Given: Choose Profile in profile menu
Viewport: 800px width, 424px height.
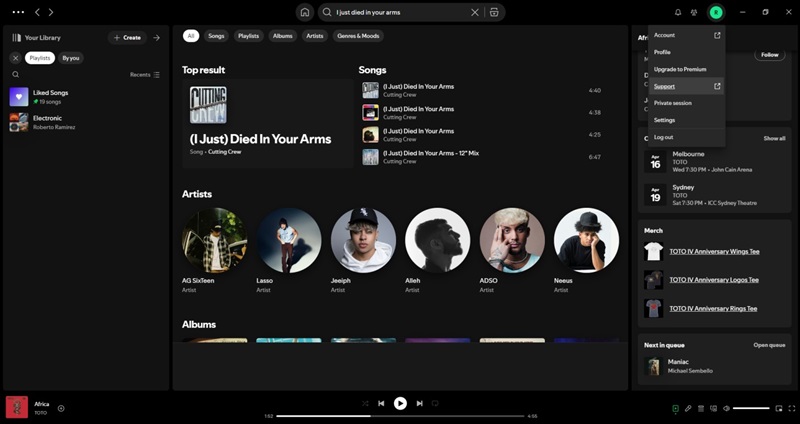Looking at the screenshot, I should pyautogui.click(x=687, y=52).
